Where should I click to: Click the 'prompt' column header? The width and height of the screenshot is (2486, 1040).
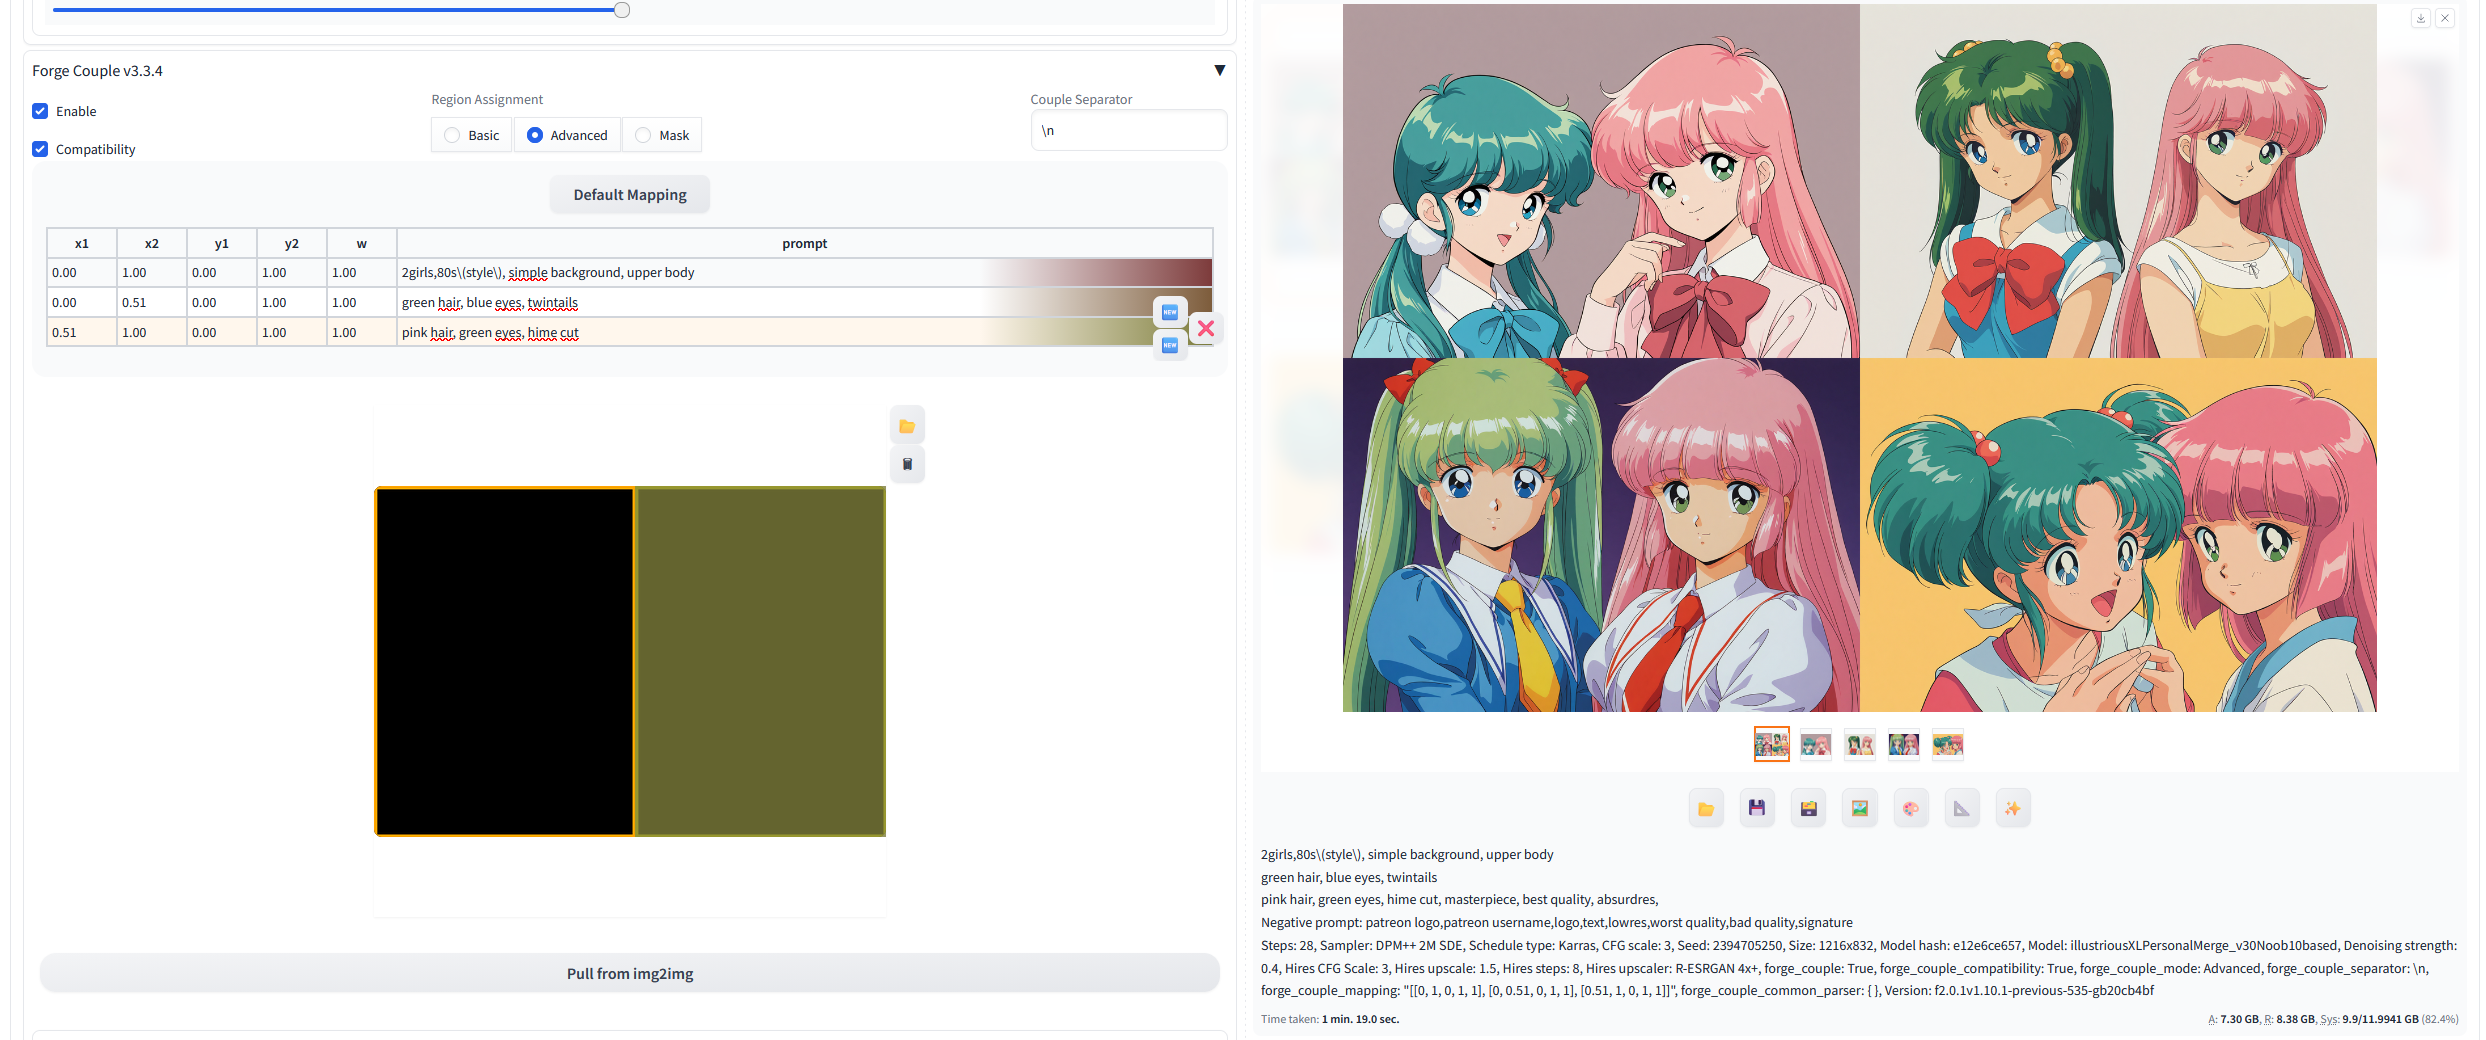point(805,244)
